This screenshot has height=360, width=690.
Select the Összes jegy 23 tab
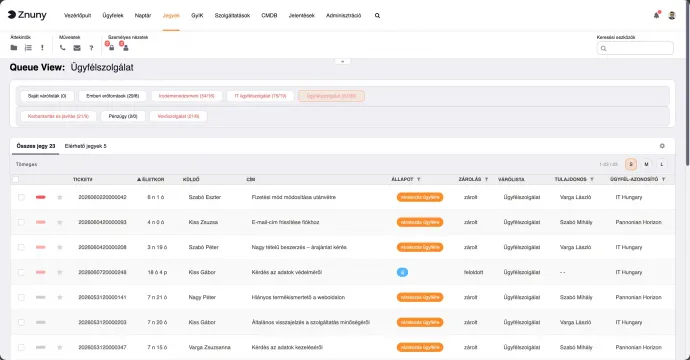(36, 146)
